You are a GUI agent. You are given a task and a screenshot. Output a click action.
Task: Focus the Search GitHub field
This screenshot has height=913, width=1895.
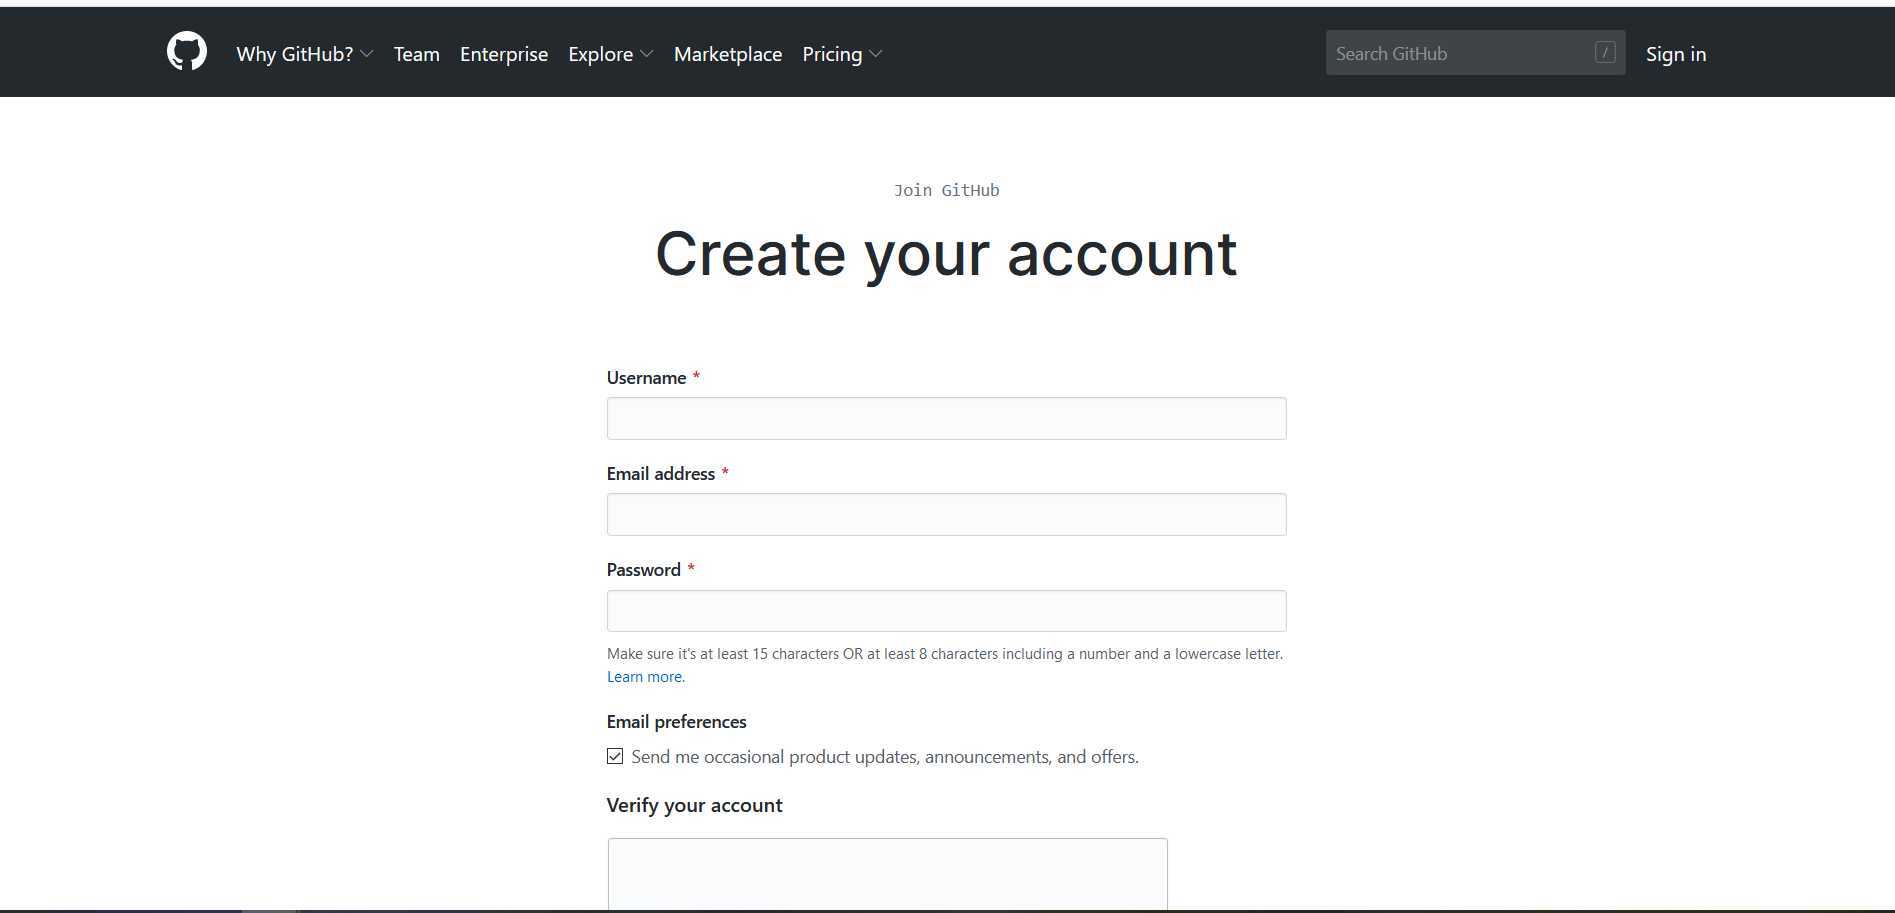[1475, 53]
